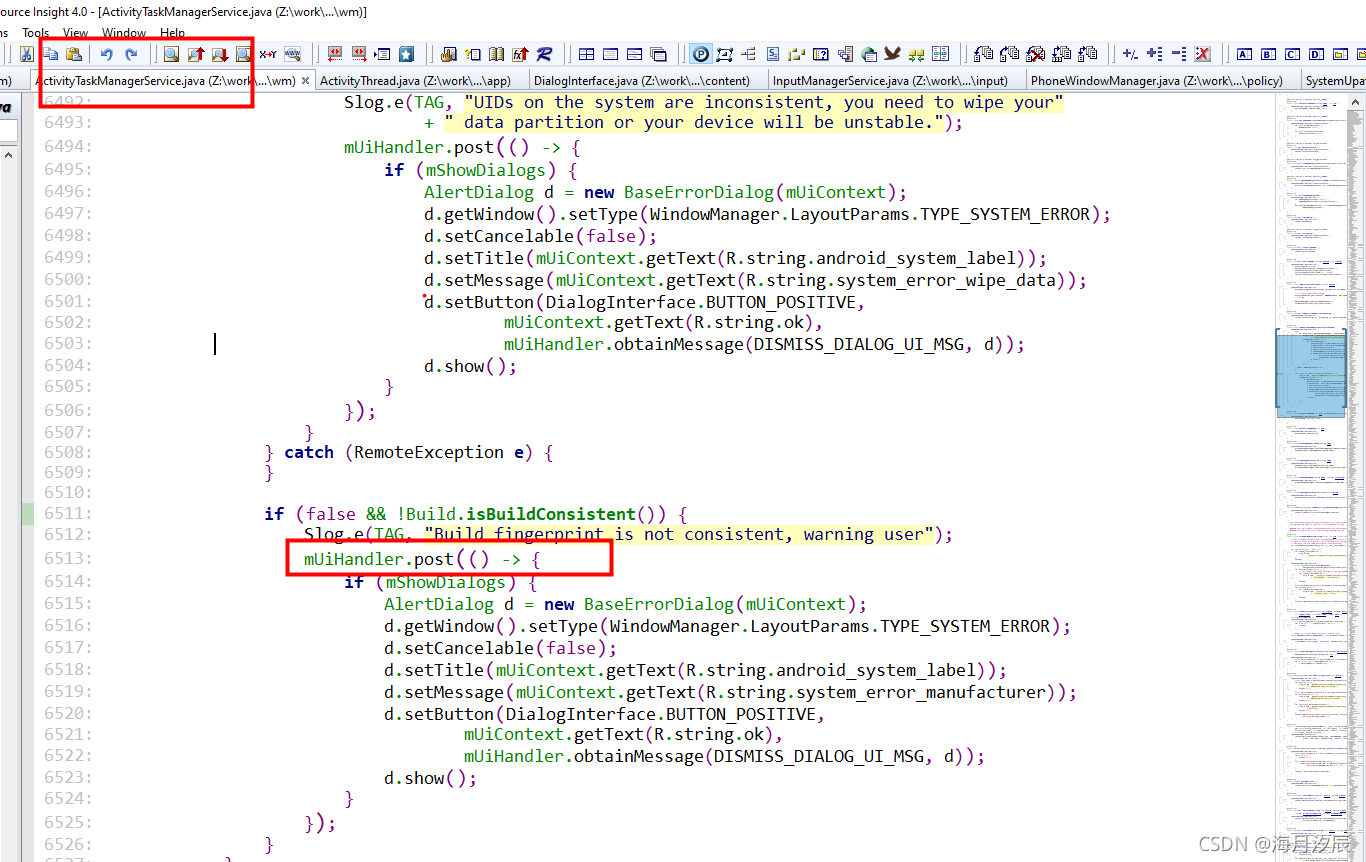Viewport: 1366px width, 862px height.
Task: Click the blue highlighted region in the code minimap
Action: point(1310,372)
